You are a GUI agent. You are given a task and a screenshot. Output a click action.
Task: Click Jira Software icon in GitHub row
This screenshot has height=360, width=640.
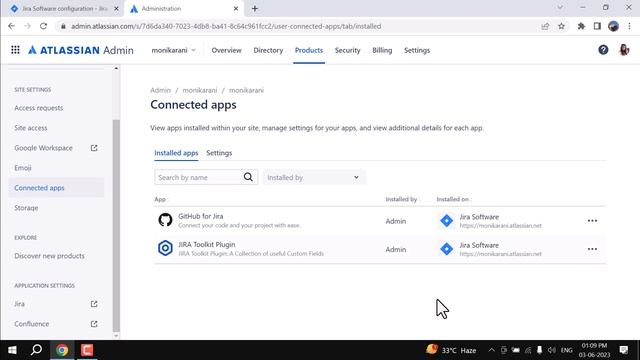(x=447, y=221)
